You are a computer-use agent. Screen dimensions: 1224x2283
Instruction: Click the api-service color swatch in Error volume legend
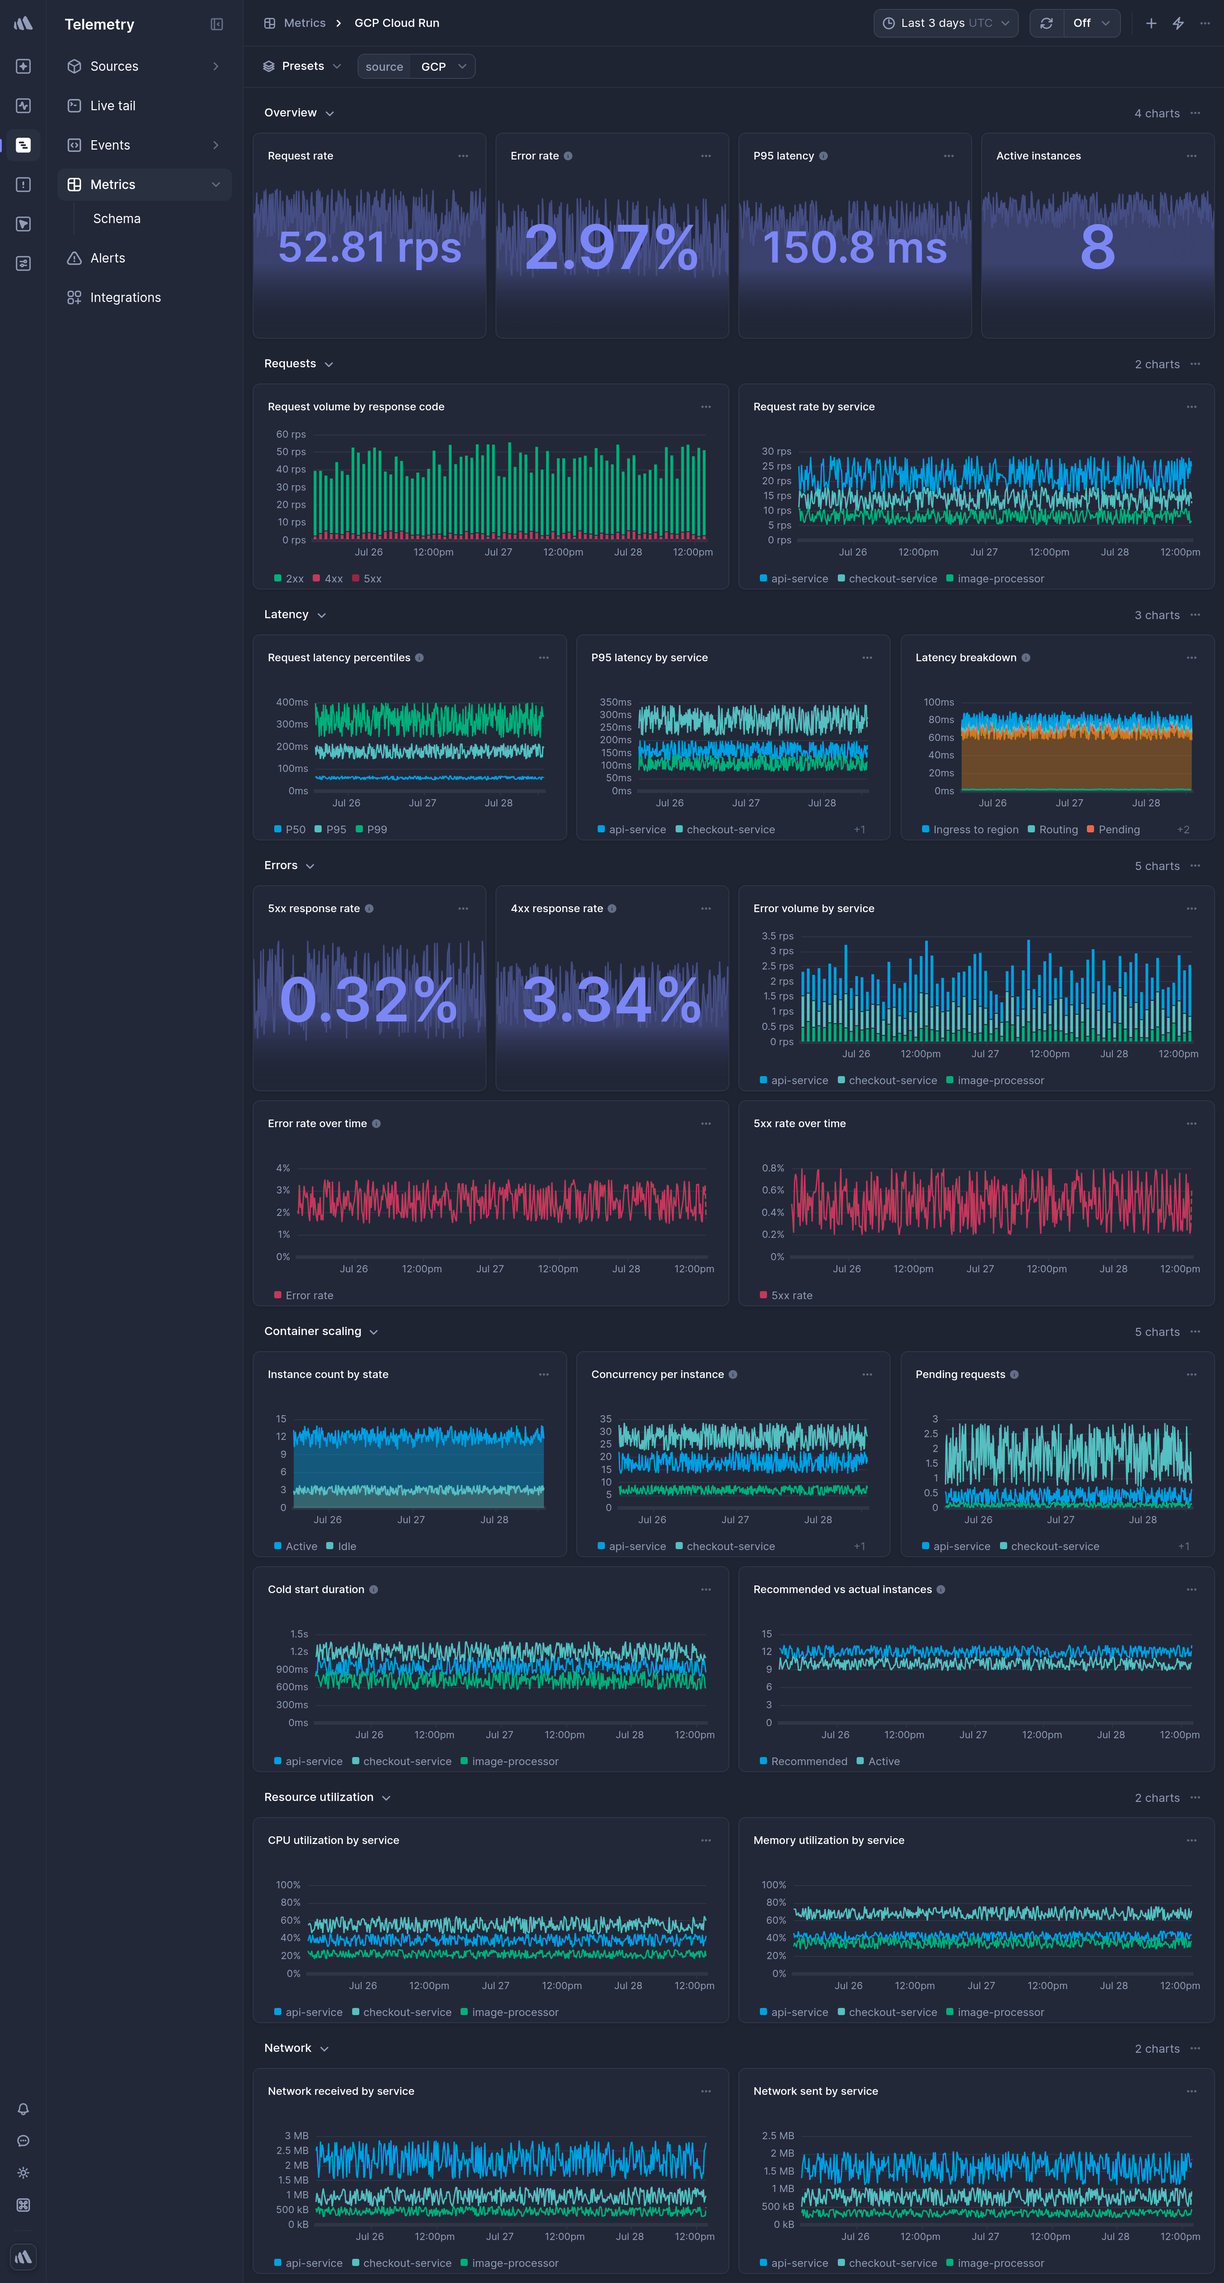coord(763,1081)
